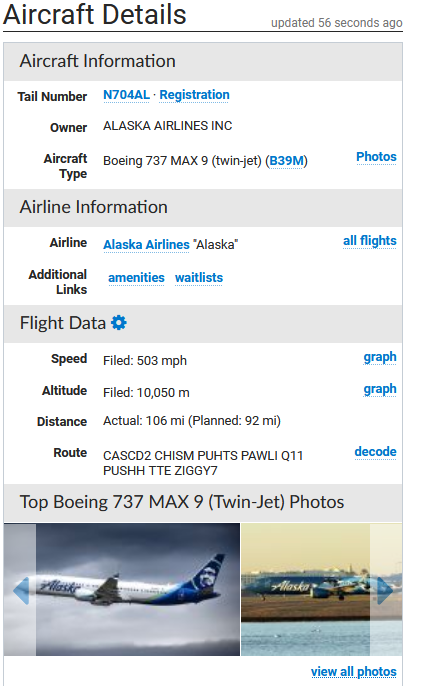Show the speed graph
Screen dimensions: 422x686
380,357
